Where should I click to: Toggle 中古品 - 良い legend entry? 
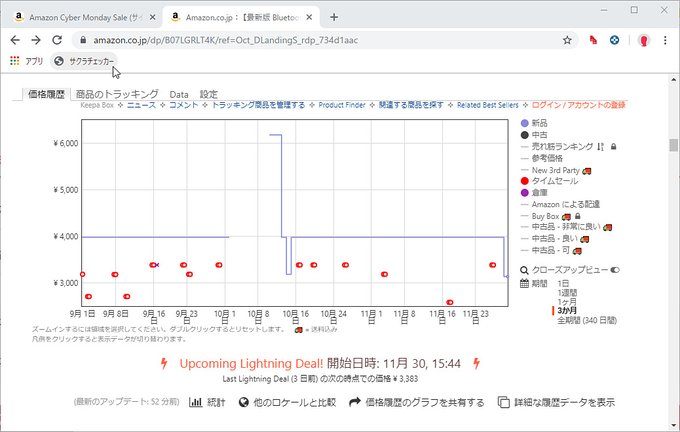[555, 239]
